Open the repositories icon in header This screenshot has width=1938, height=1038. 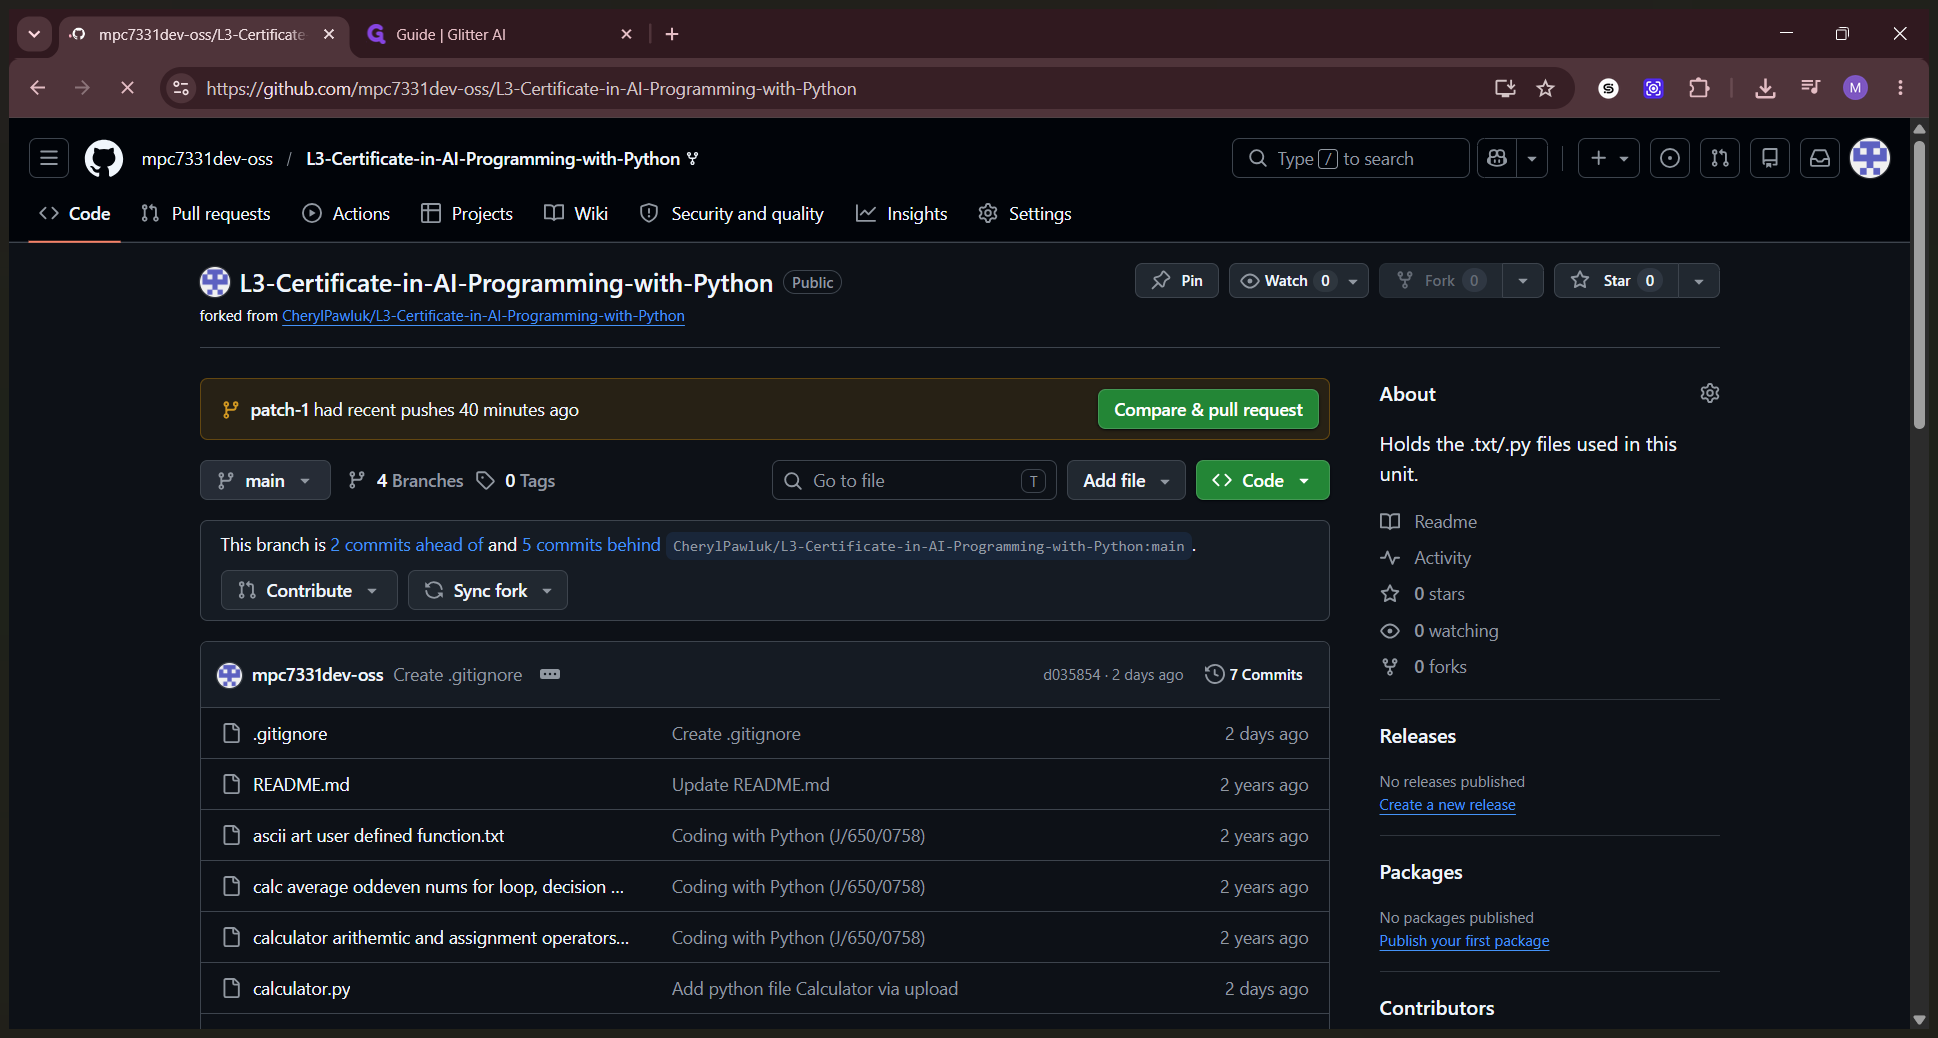click(1769, 158)
